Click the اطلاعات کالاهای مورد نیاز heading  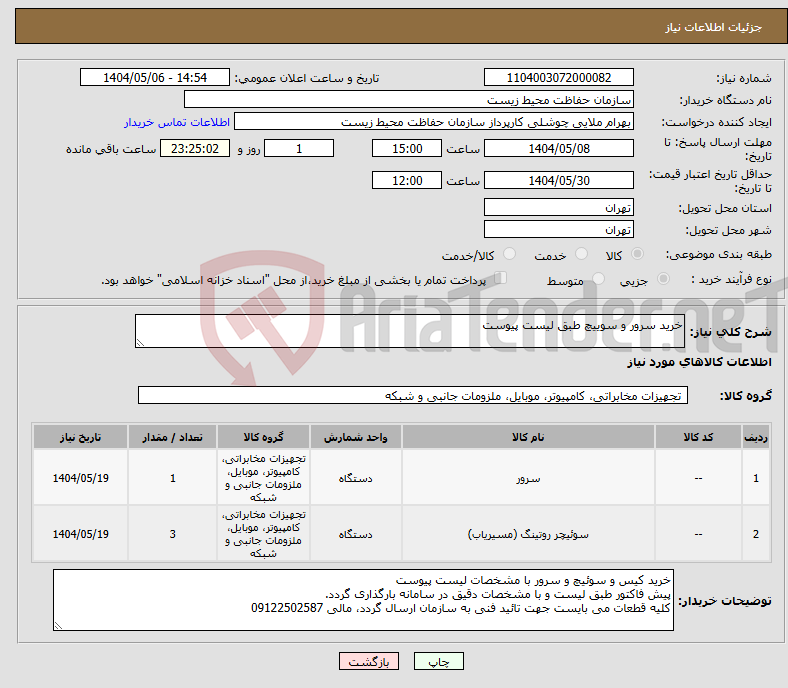699,362
